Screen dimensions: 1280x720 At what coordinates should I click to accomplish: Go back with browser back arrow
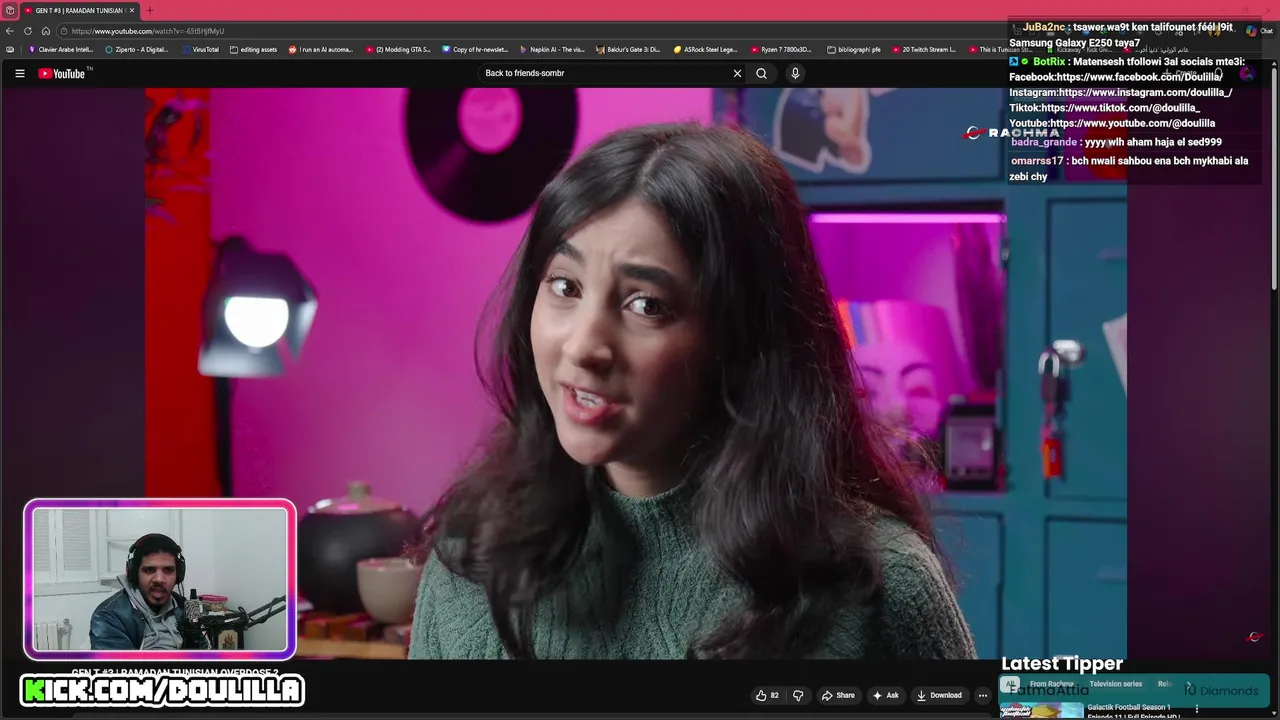[x=10, y=31]
